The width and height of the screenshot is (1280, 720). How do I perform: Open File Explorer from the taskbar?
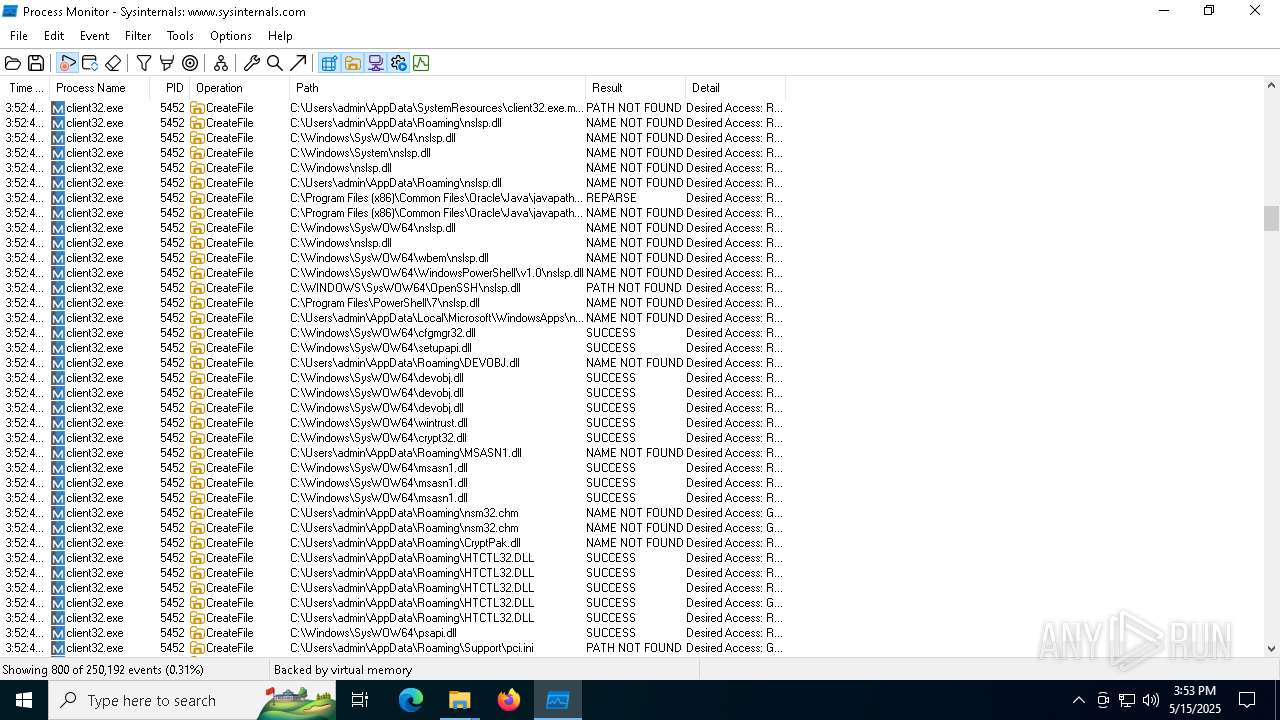click(459, 700)
